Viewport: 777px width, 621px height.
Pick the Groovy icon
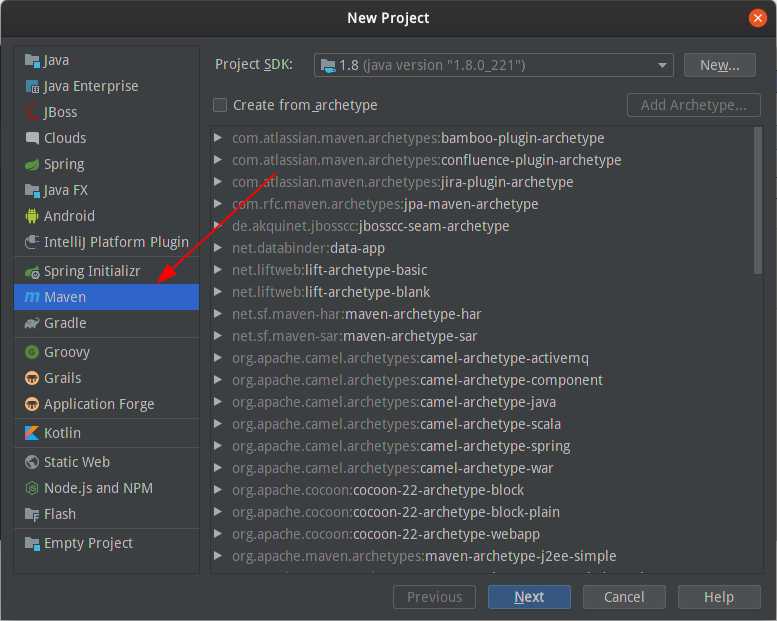click(x=32, y=352)
